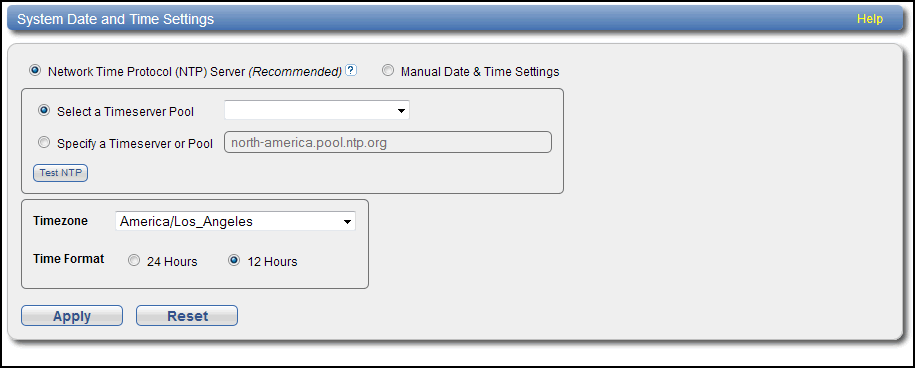This screenshot has width=915, height=368.
Task: Switch time format to the 24 Hours radio button
Action: (134, 261)
